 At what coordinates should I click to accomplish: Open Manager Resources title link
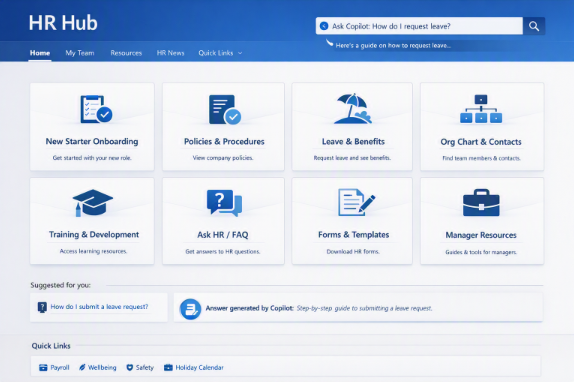(x=481, y=235)
